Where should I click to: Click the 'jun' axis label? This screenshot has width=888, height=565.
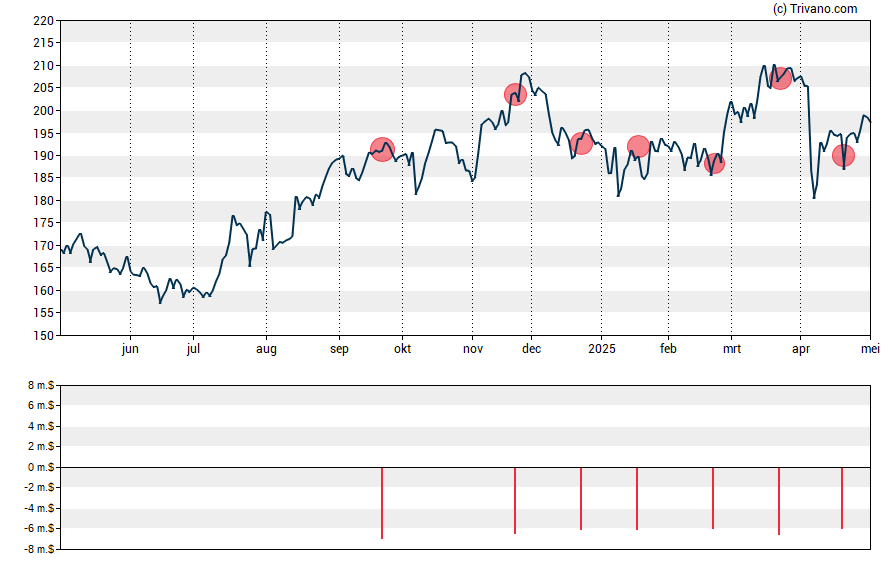pos(130,349)
